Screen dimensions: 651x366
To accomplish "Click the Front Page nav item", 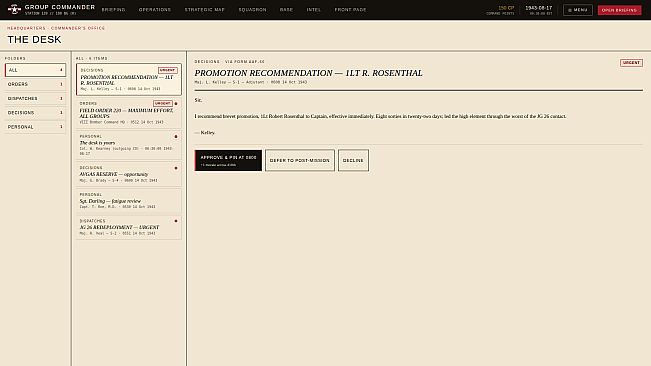I will [350, 10].
